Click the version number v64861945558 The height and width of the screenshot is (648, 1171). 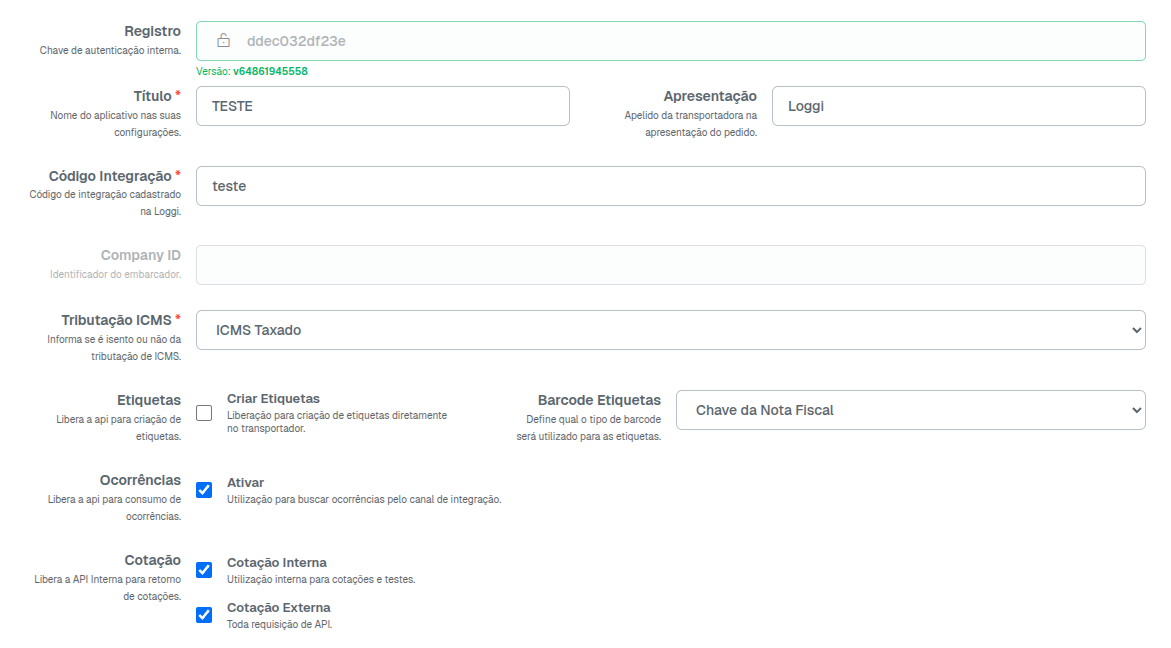(270, 72)
